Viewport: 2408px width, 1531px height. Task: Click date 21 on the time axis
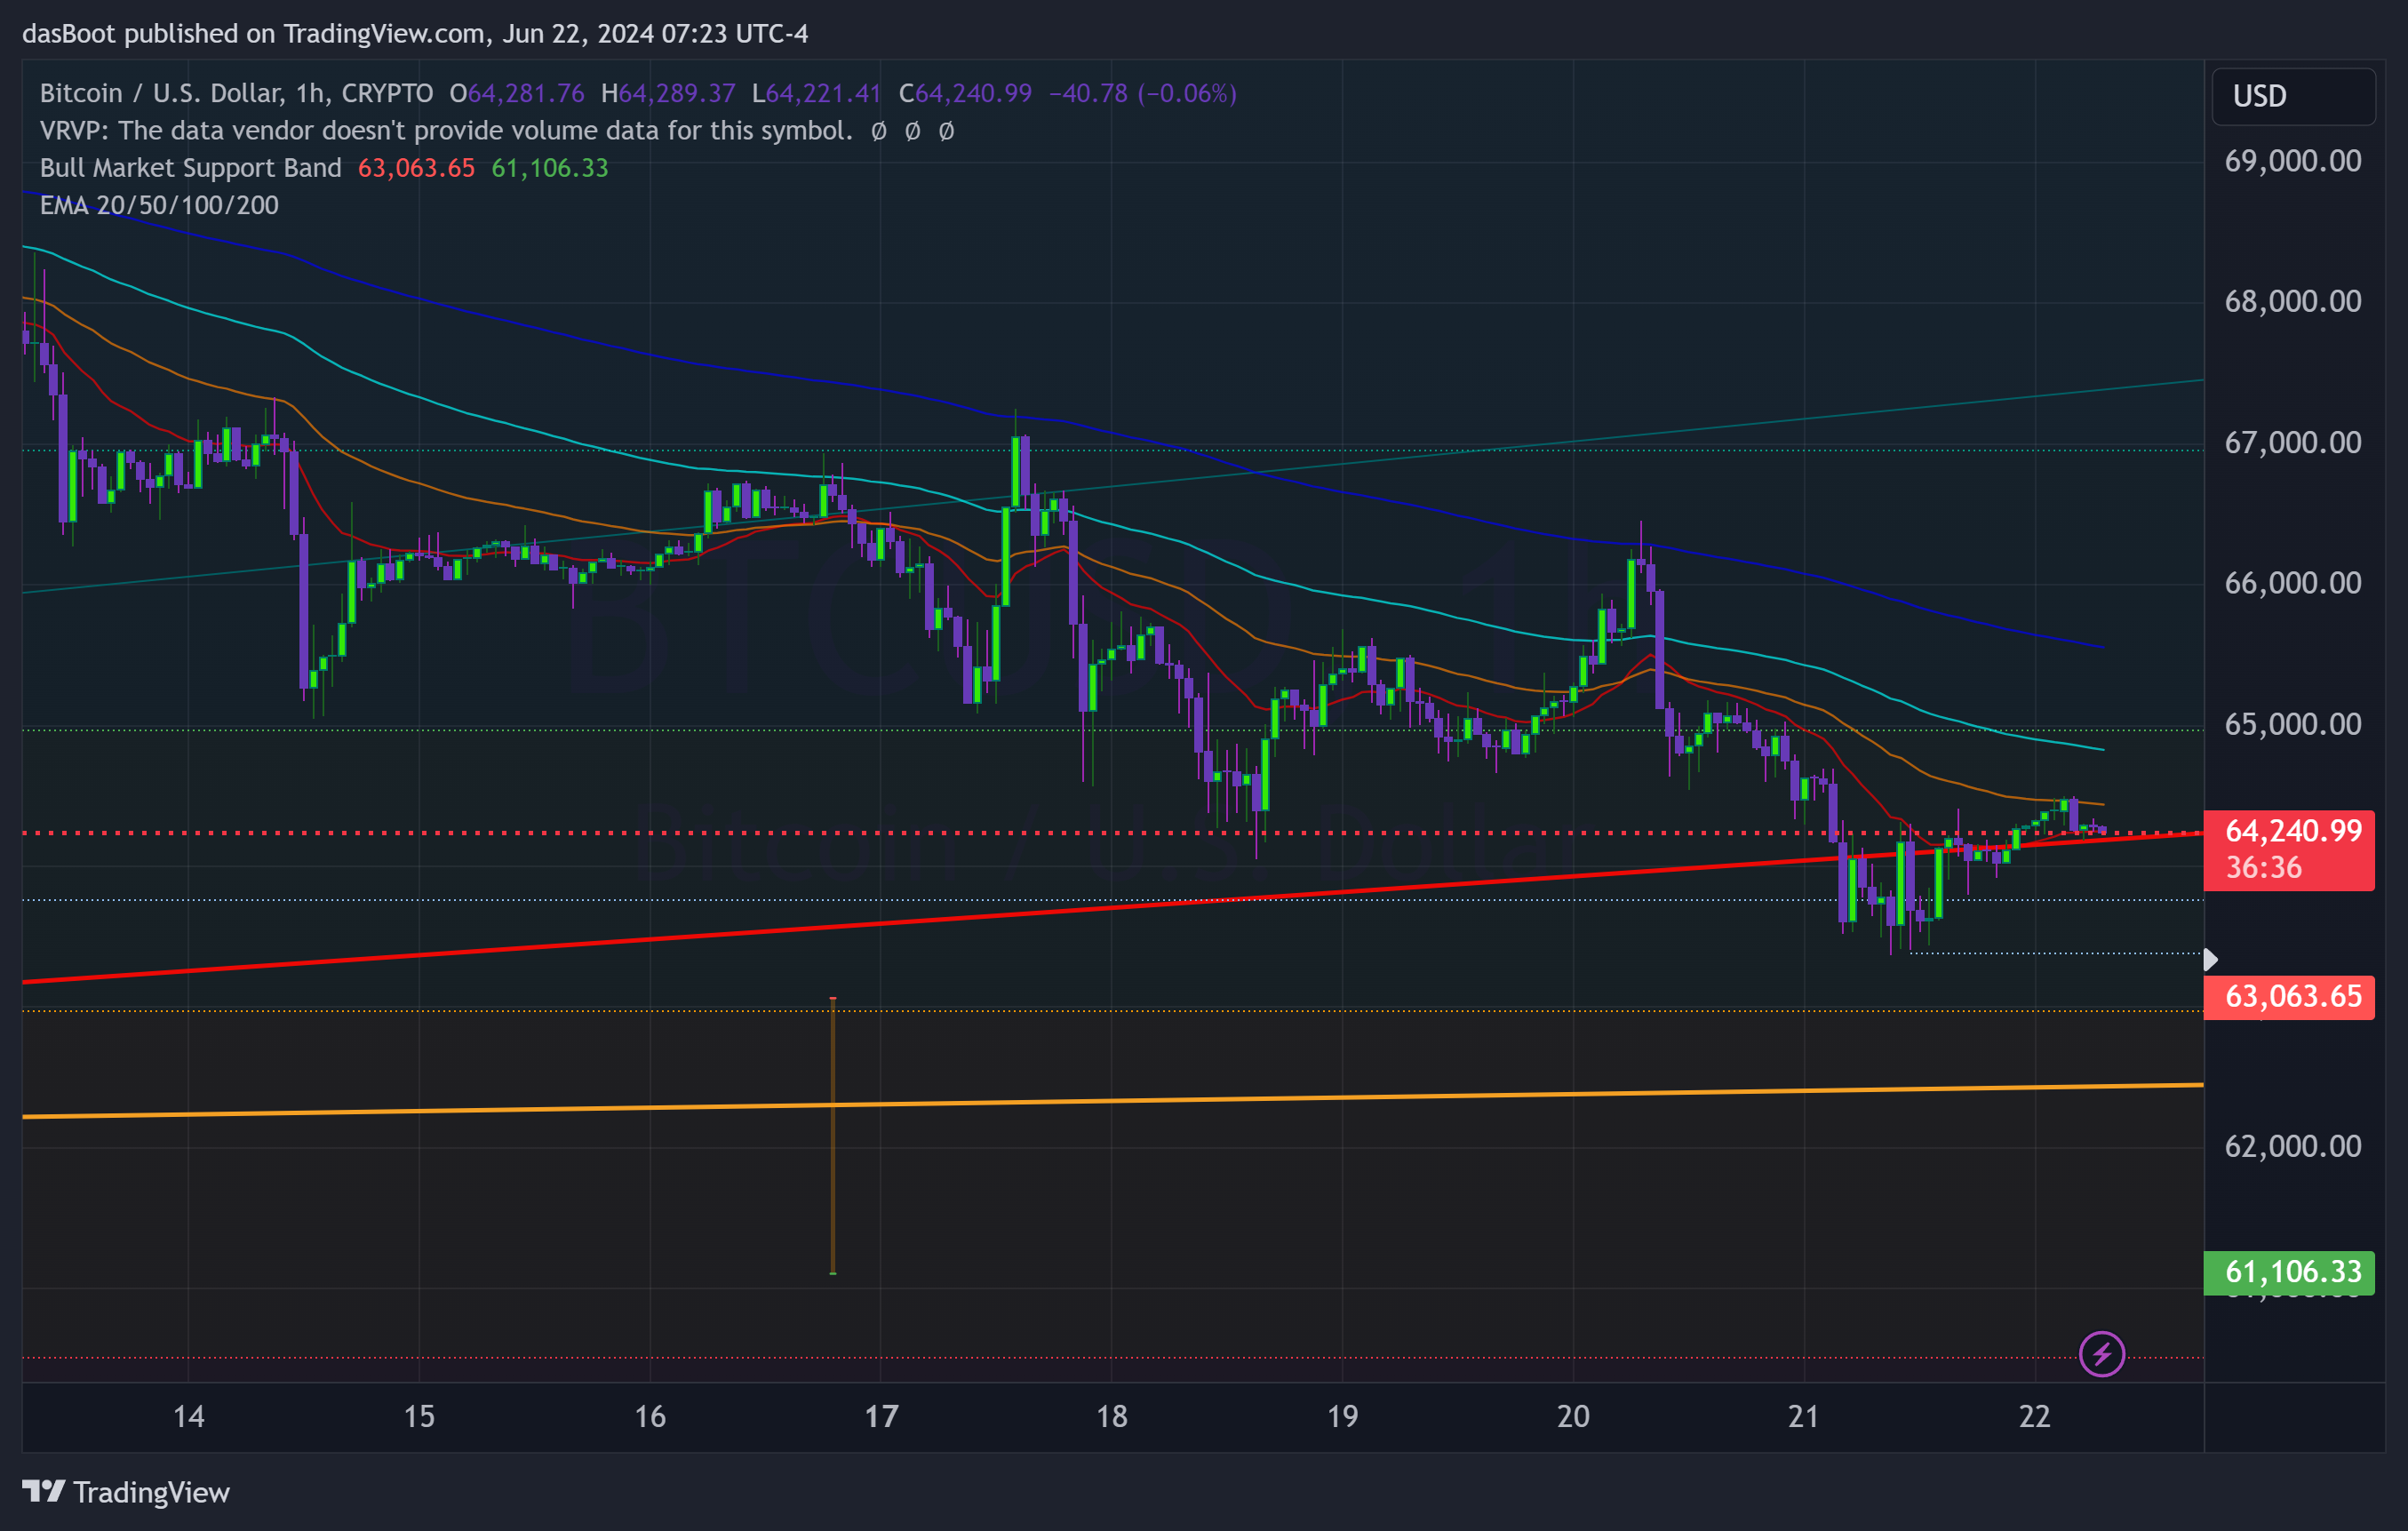pos(1804,1416)
